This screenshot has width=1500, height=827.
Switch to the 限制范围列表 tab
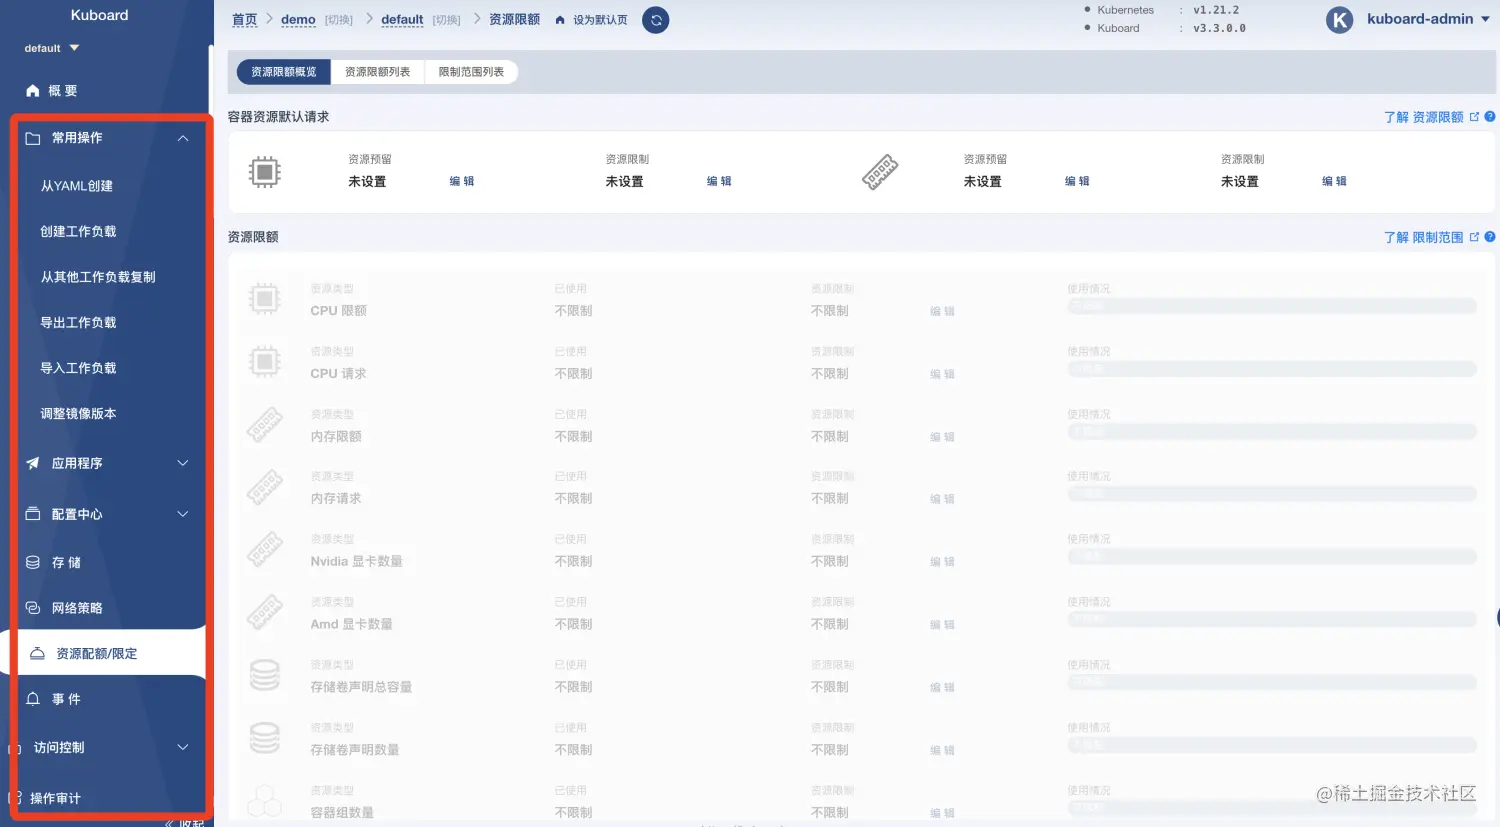[471, 72]
